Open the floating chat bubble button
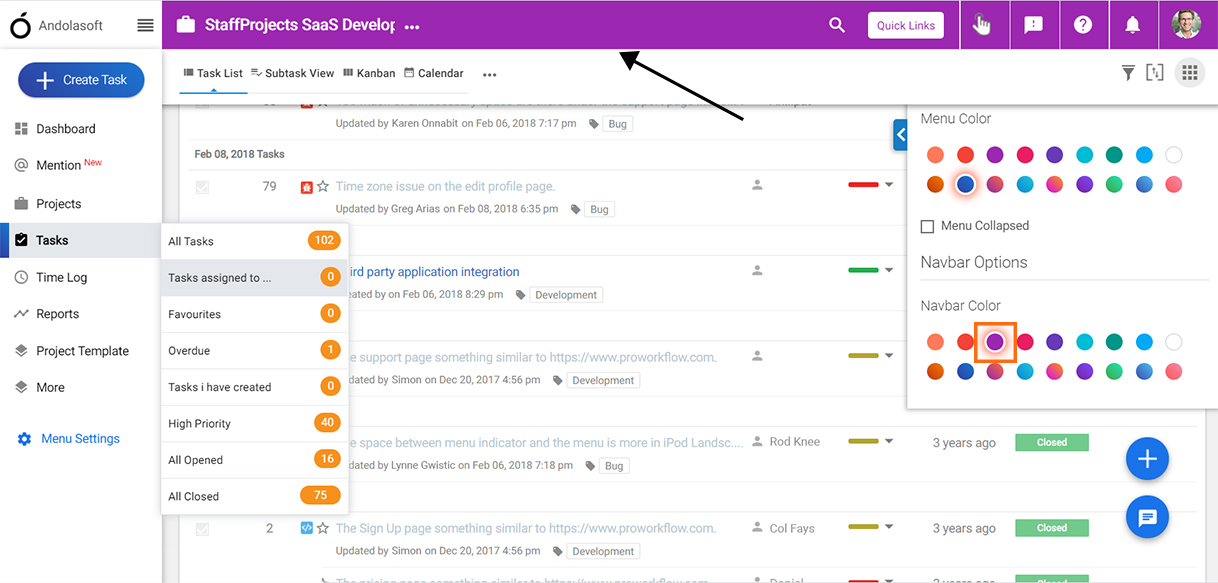1218x583 pixels. click(x=1147, y=517)
